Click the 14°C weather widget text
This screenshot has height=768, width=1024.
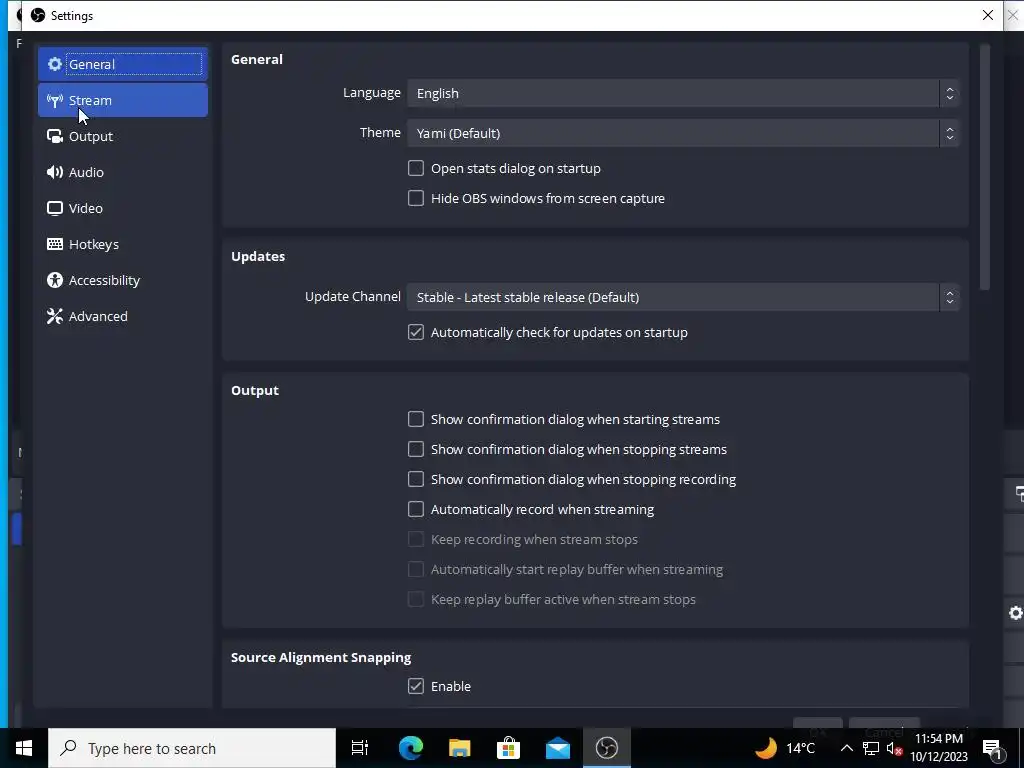[x=800, y=748]
